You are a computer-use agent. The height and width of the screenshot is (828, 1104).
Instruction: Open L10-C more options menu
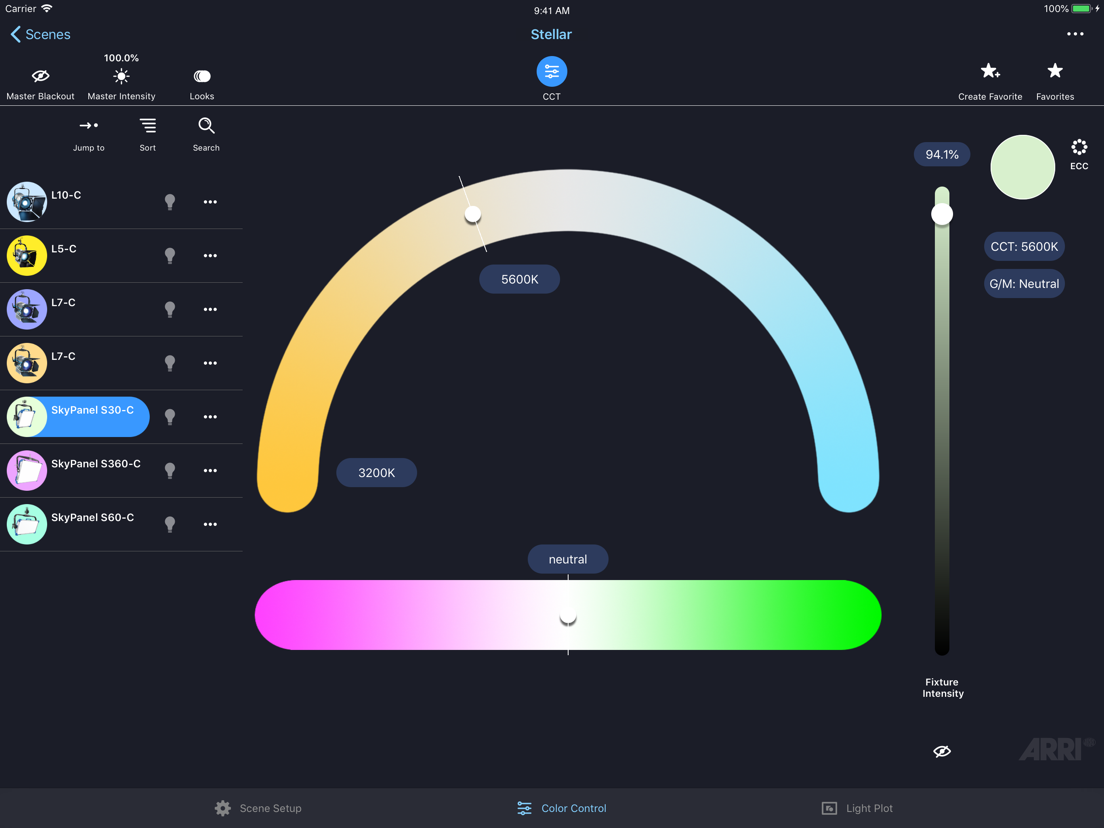pyautogui.click(x=210, y=202)
